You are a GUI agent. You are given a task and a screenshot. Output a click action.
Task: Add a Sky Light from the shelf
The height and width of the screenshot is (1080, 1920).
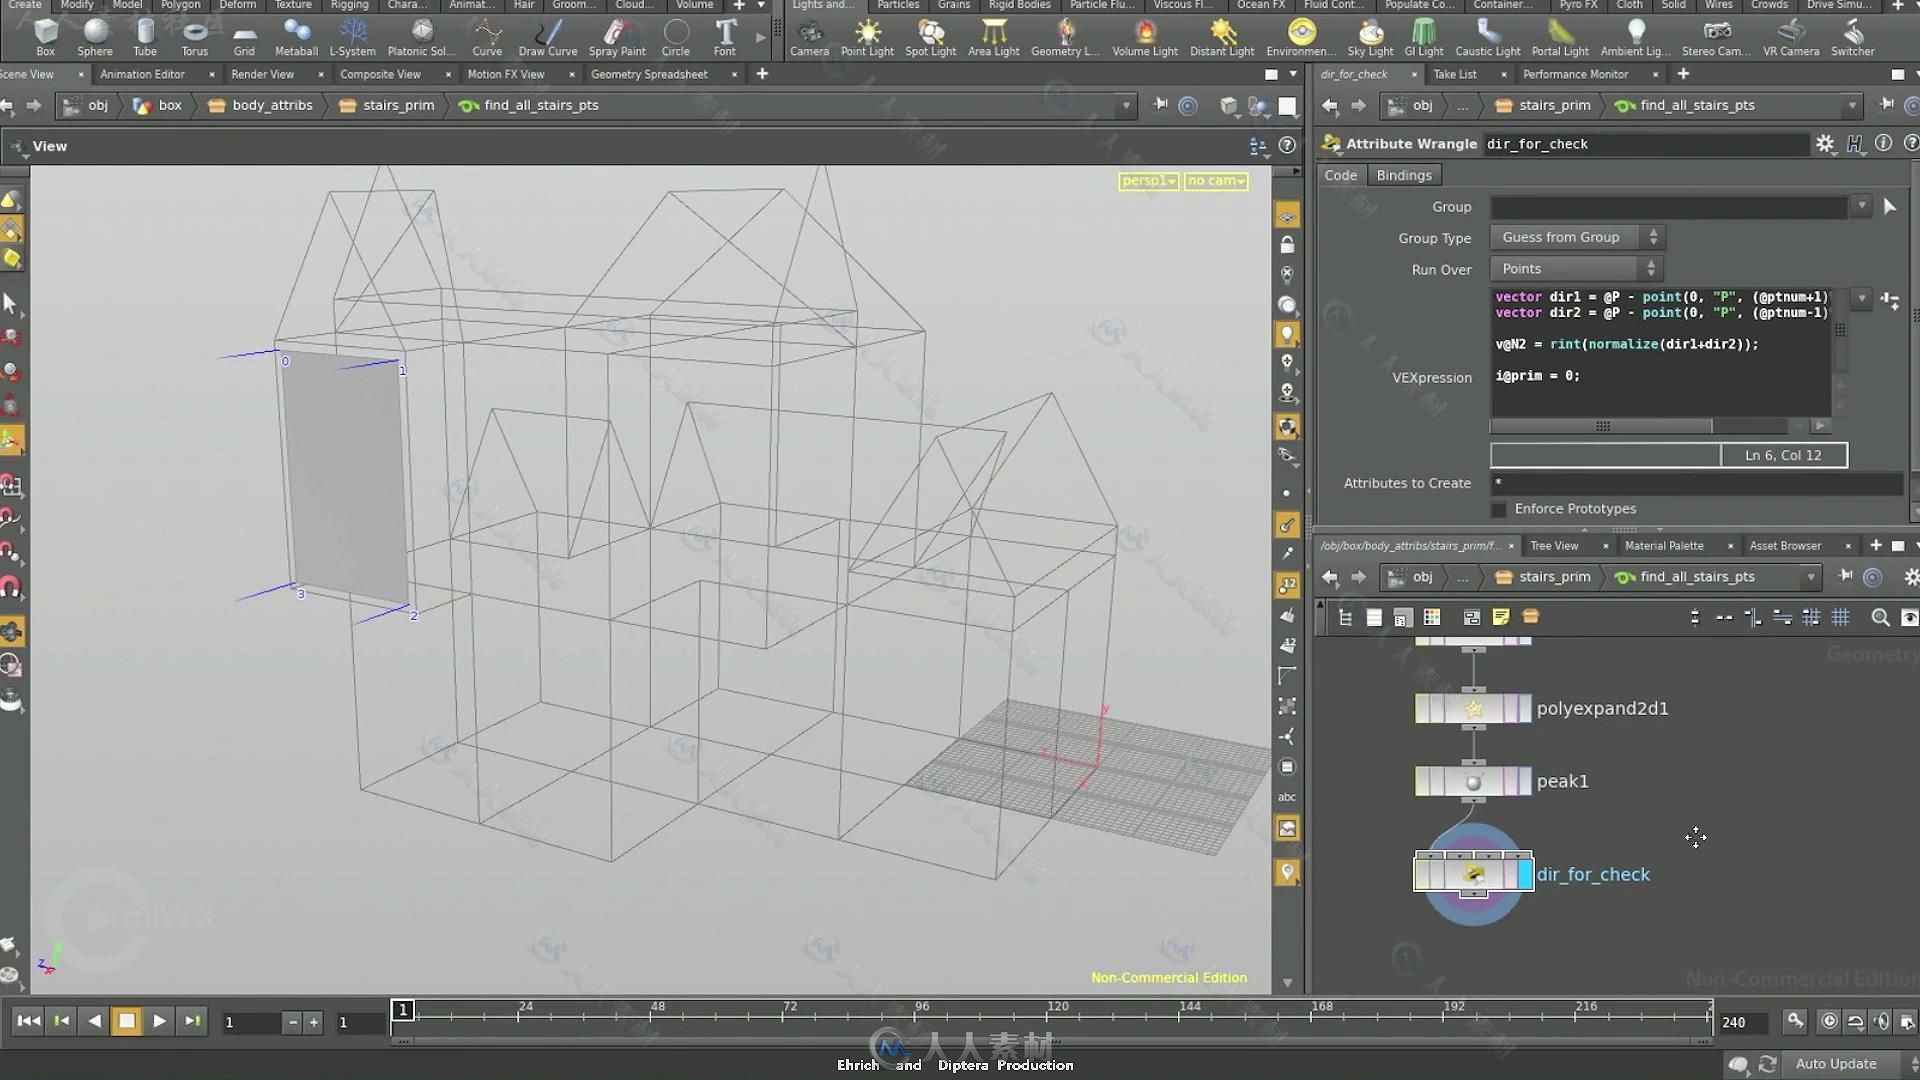click(1370, 37)
